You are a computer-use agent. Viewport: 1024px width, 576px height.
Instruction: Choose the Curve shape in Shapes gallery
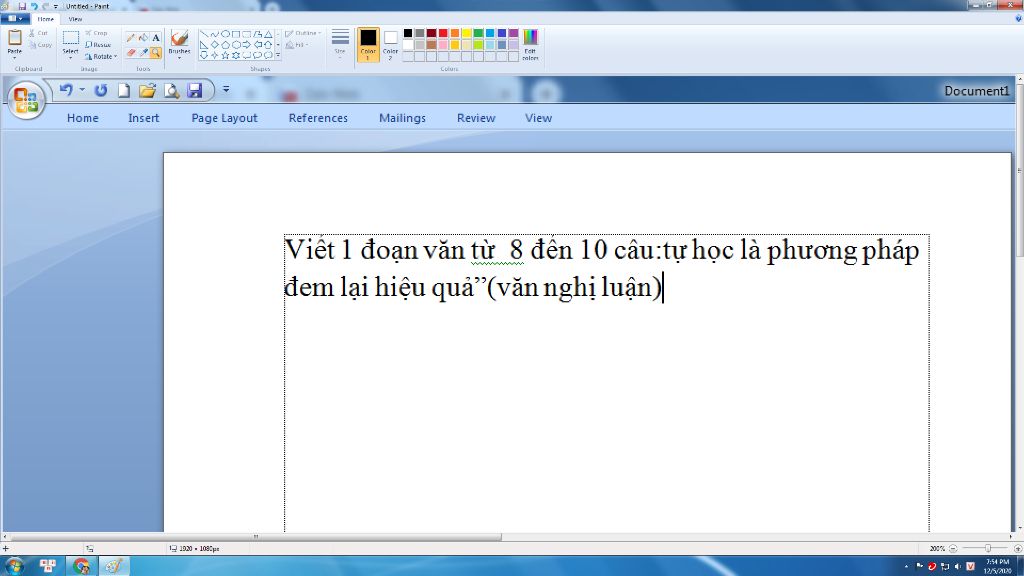tap(214, 34)
